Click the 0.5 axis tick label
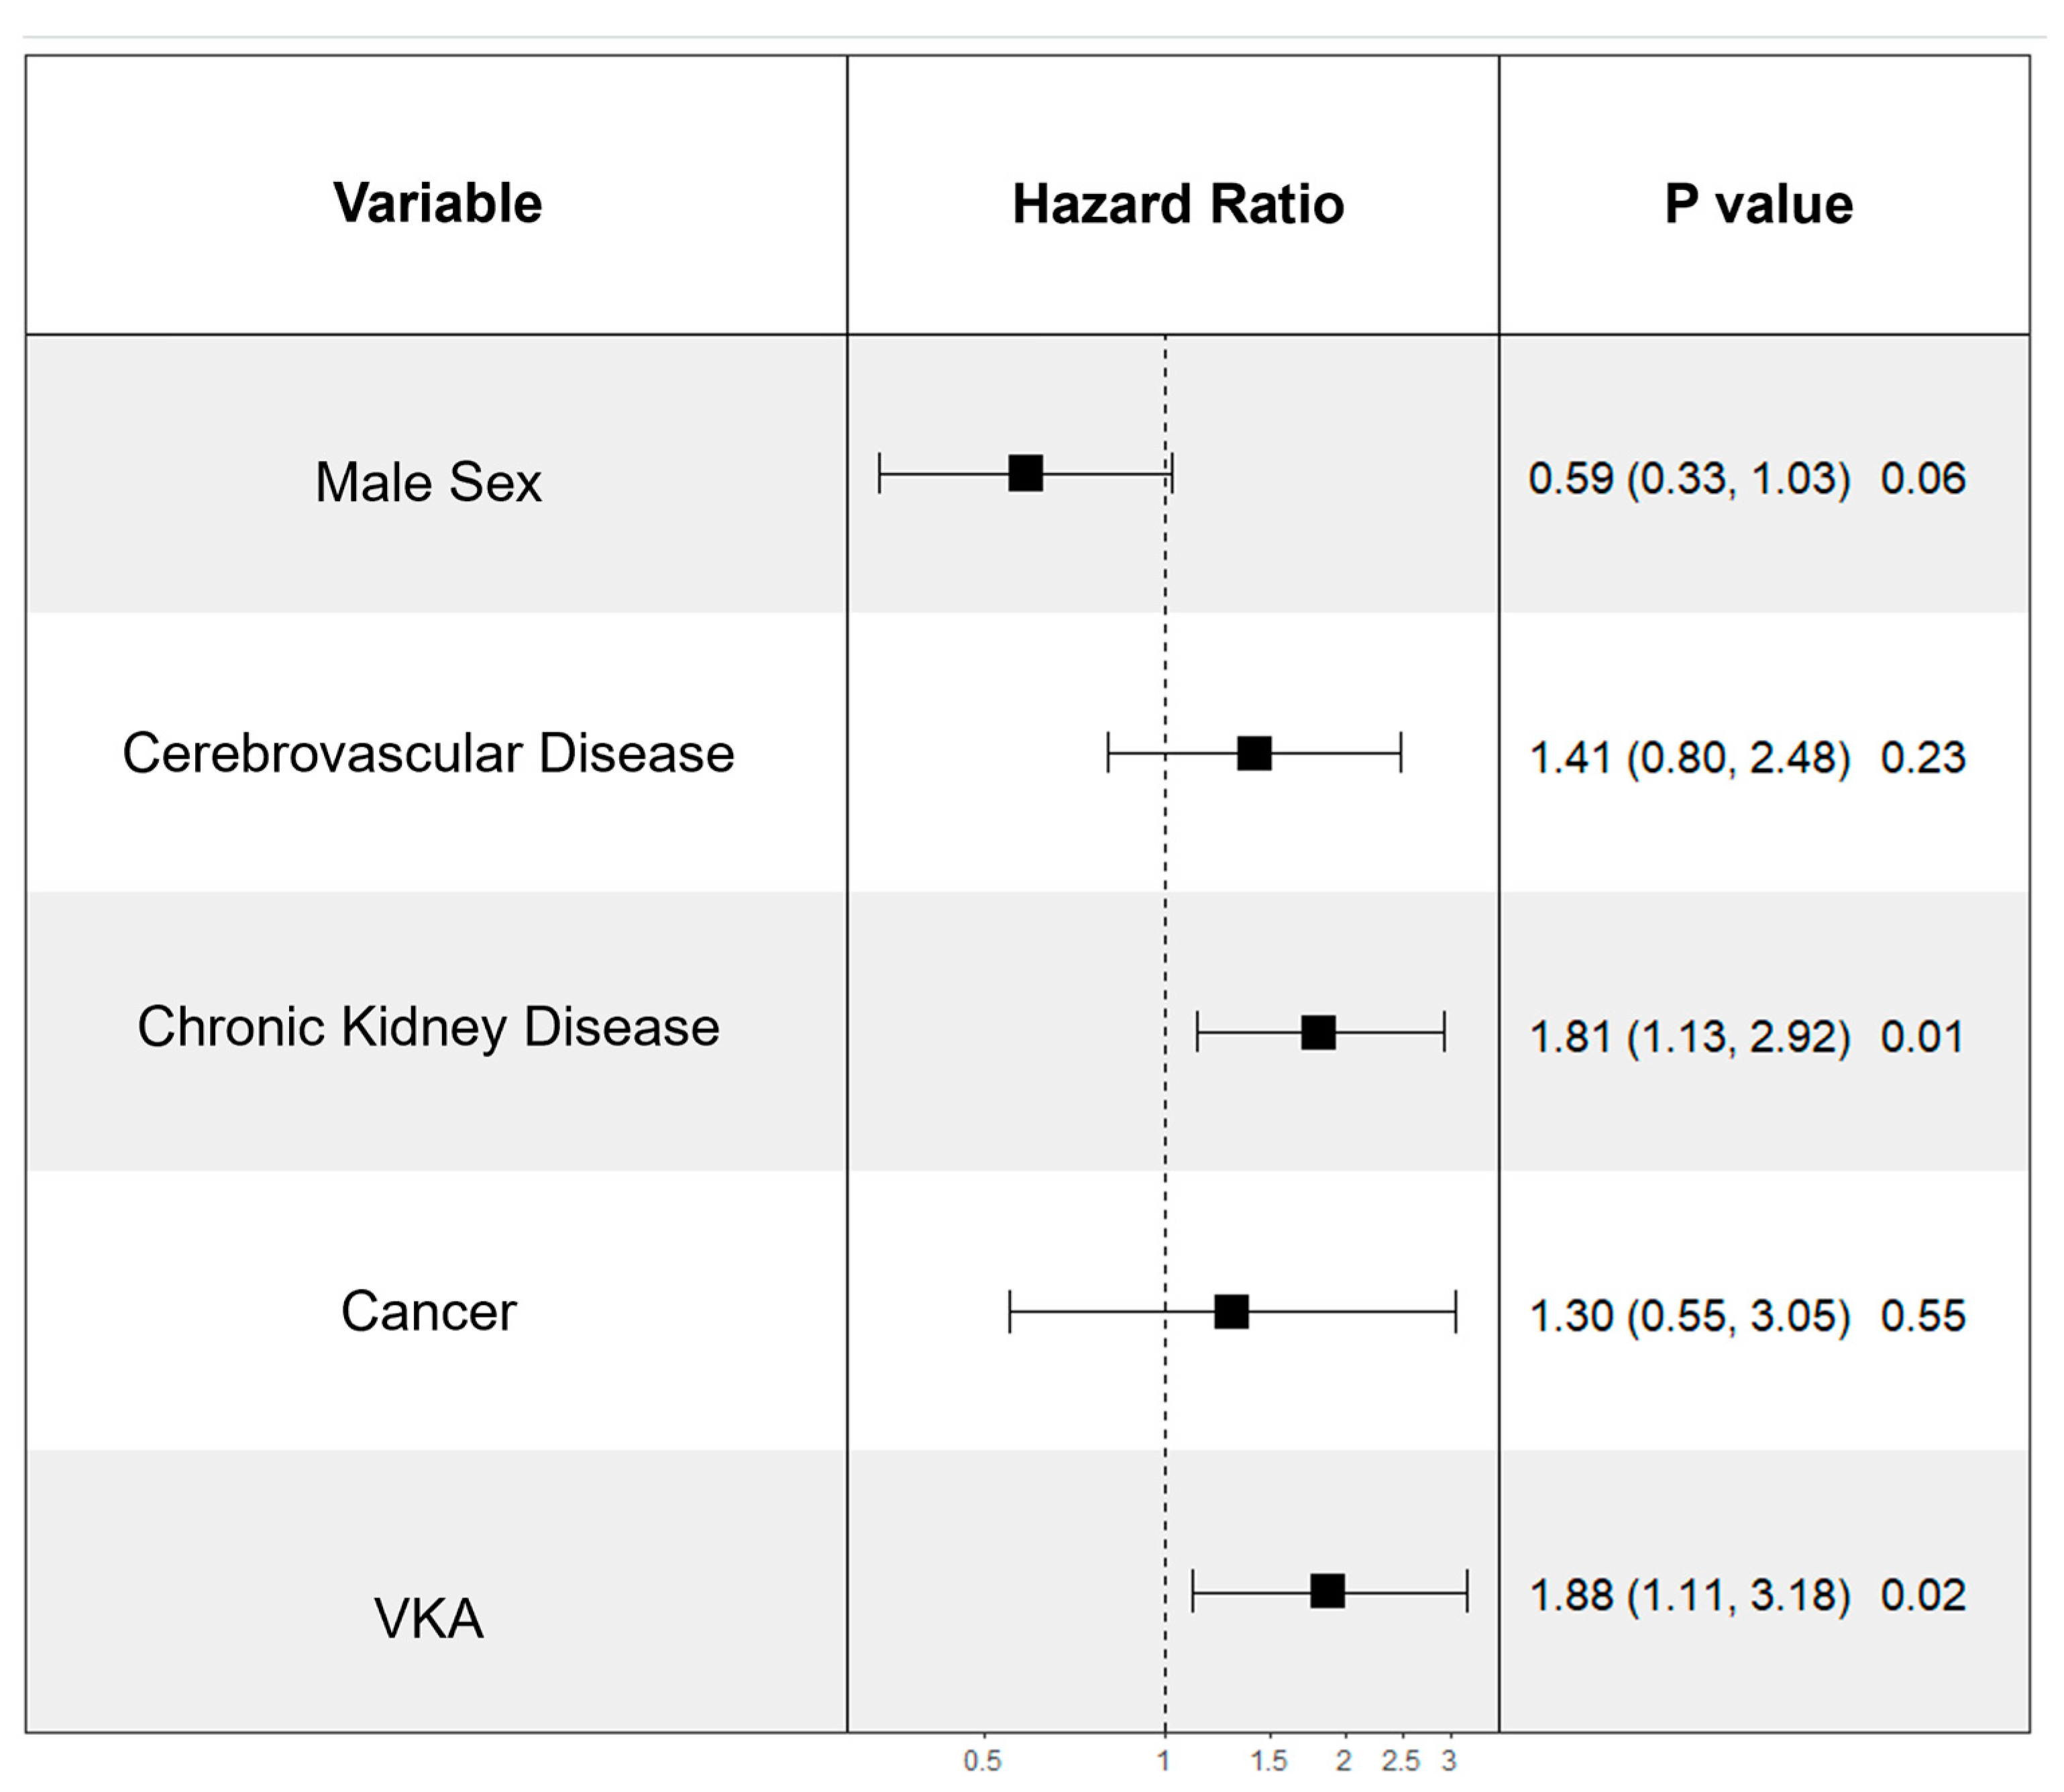The height and width of the screenshot is (1792, 2064). click(x=982, y=1761)
